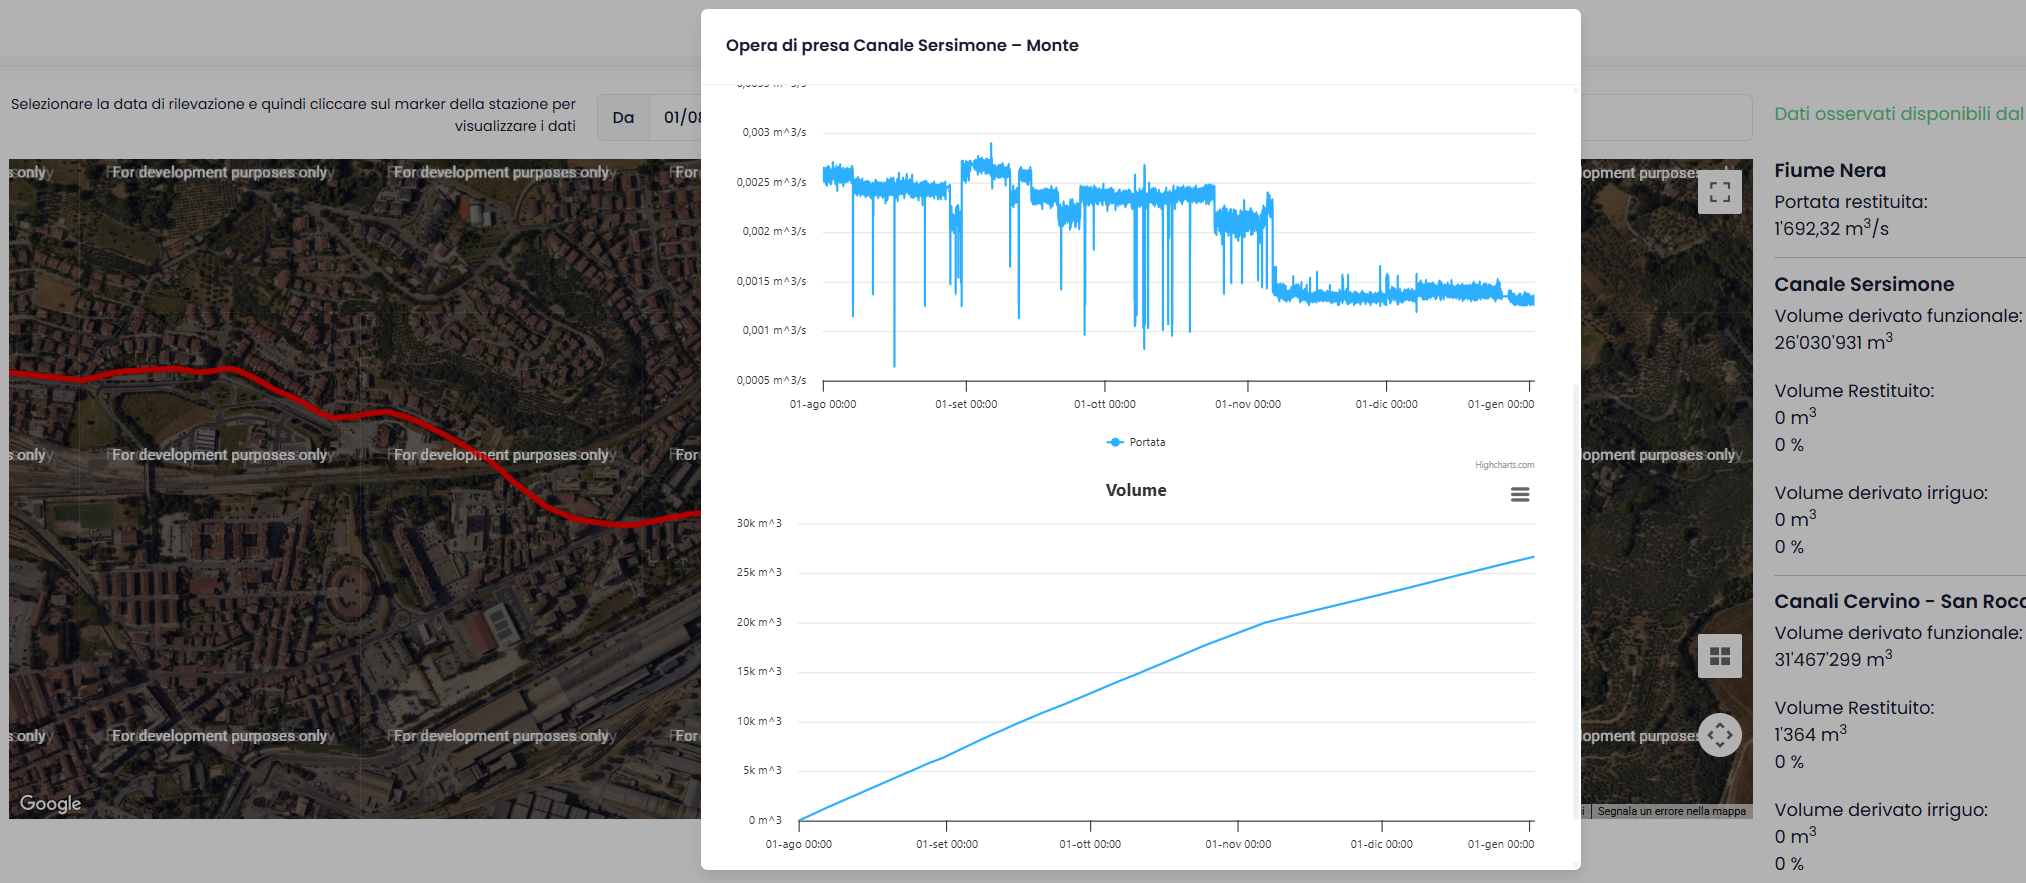
Task: Click the map camera pan control
Action: pyautogui.click(x=1719, y=735)
